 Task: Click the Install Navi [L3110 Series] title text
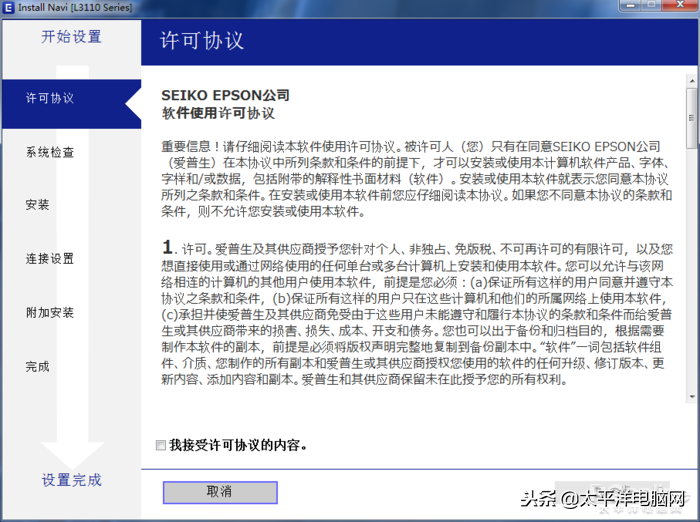tap(75, 8)
